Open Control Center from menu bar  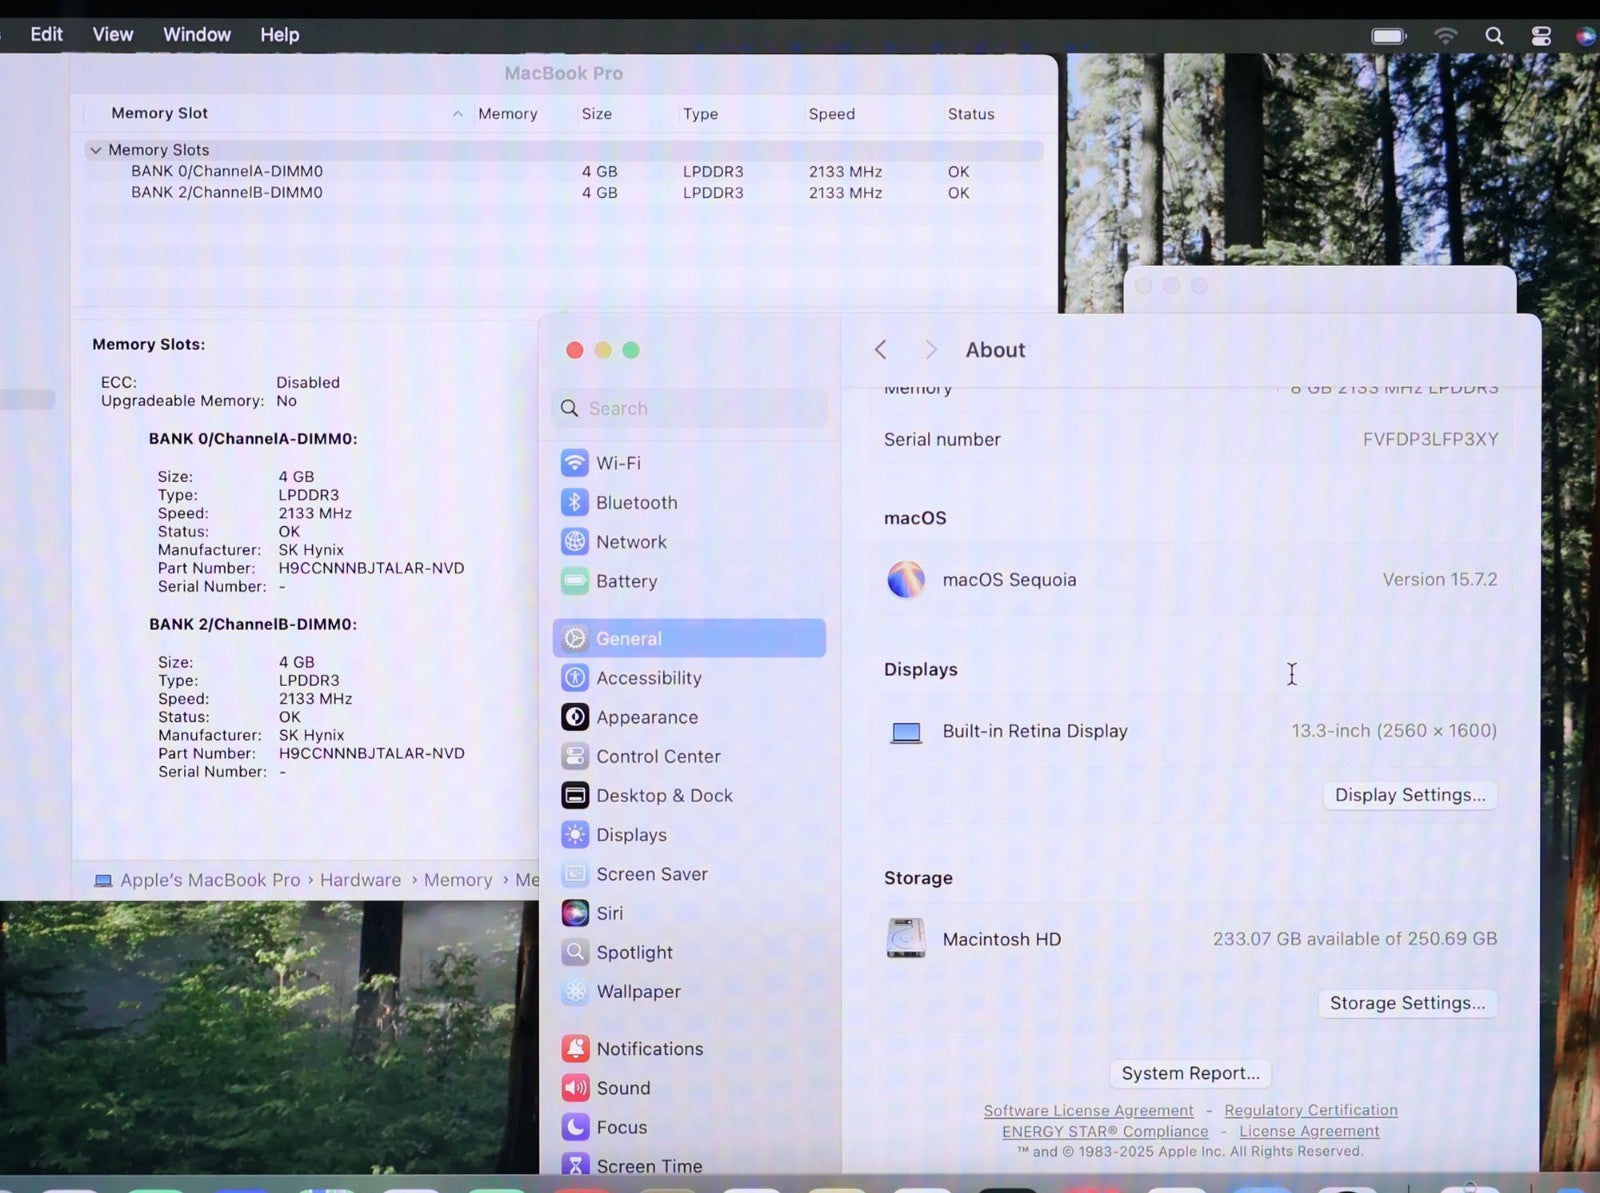(x=1541, y=36)
